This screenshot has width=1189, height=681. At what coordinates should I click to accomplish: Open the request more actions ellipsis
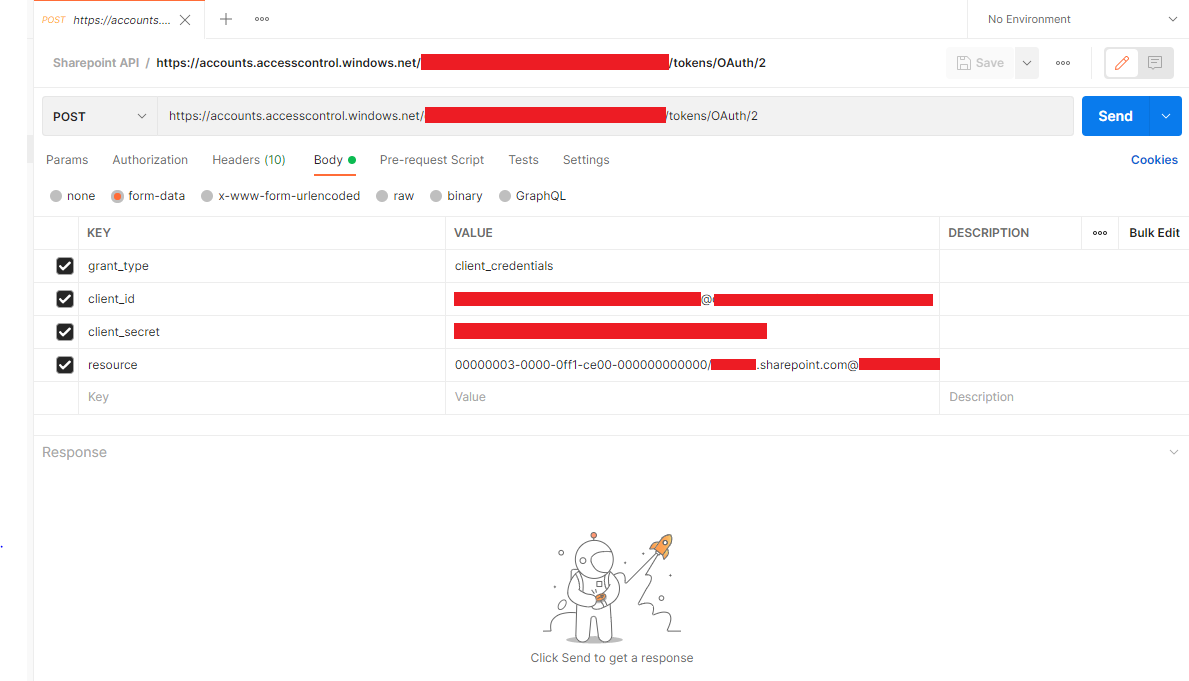[x=1063, y=63]
